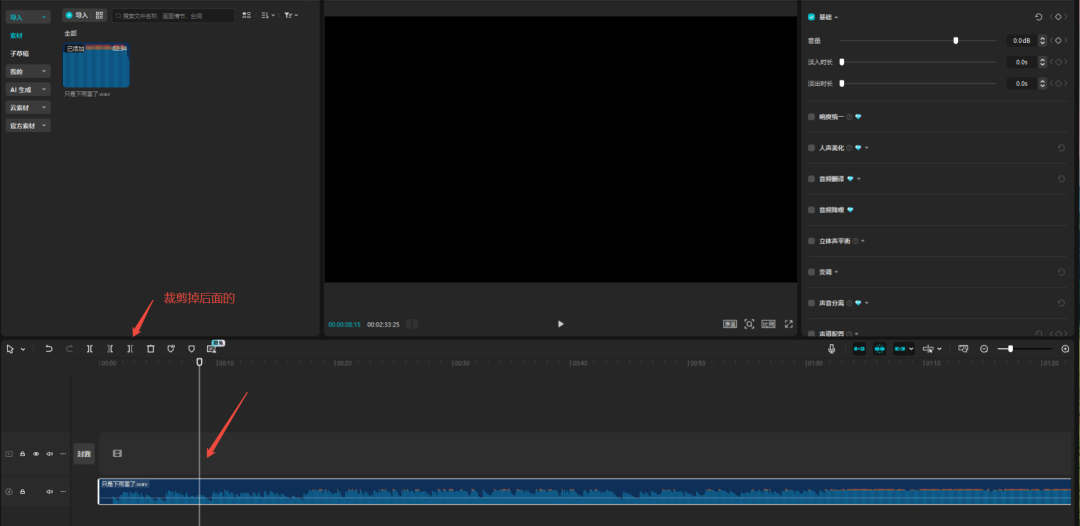Viewport: 1080px width, 526px height.
Task: Select 子草稿 in the left sidebar
Action: point(20,53)
